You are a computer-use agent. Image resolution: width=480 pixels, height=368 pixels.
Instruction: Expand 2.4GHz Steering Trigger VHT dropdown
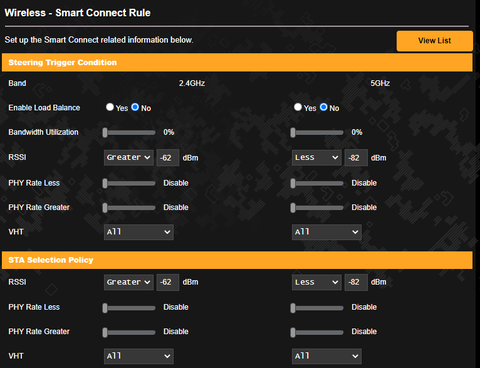139,232
